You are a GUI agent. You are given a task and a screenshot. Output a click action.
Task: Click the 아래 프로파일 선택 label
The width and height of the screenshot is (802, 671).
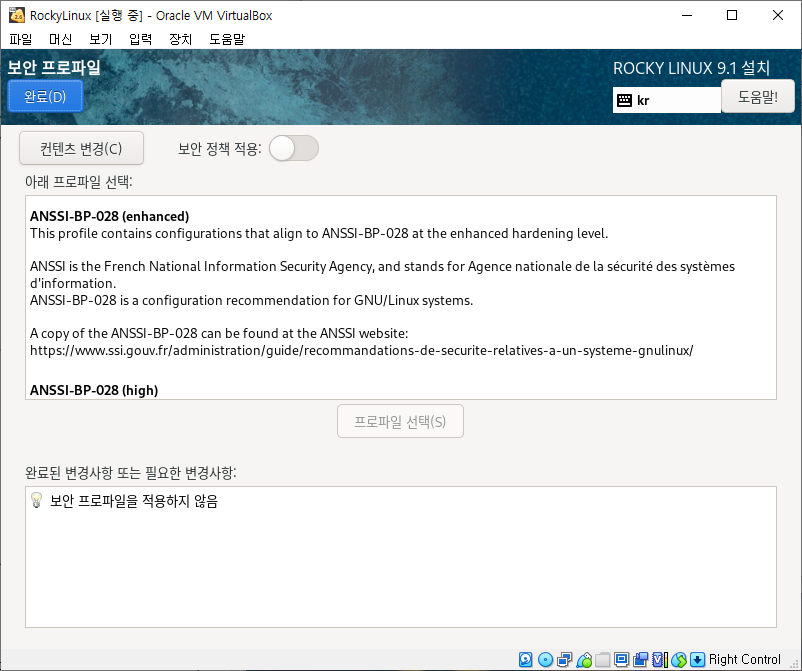[x=79, y=182]
